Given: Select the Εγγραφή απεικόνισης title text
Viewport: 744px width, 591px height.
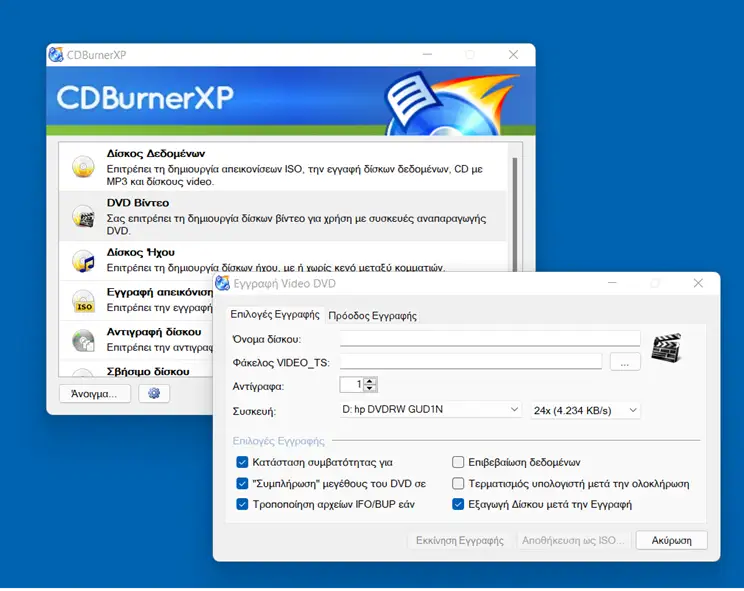Looking at the screenshot, I should [x=159, y=292].
